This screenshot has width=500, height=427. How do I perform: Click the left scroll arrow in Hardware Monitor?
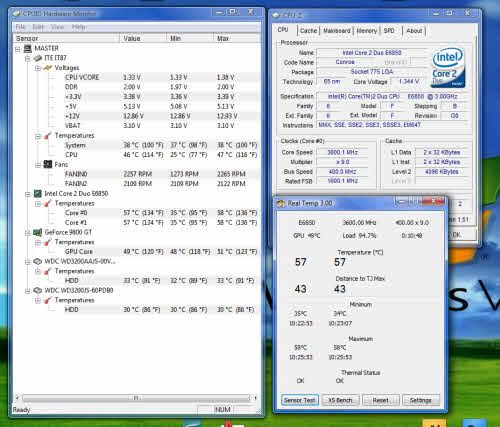[17, 398]
